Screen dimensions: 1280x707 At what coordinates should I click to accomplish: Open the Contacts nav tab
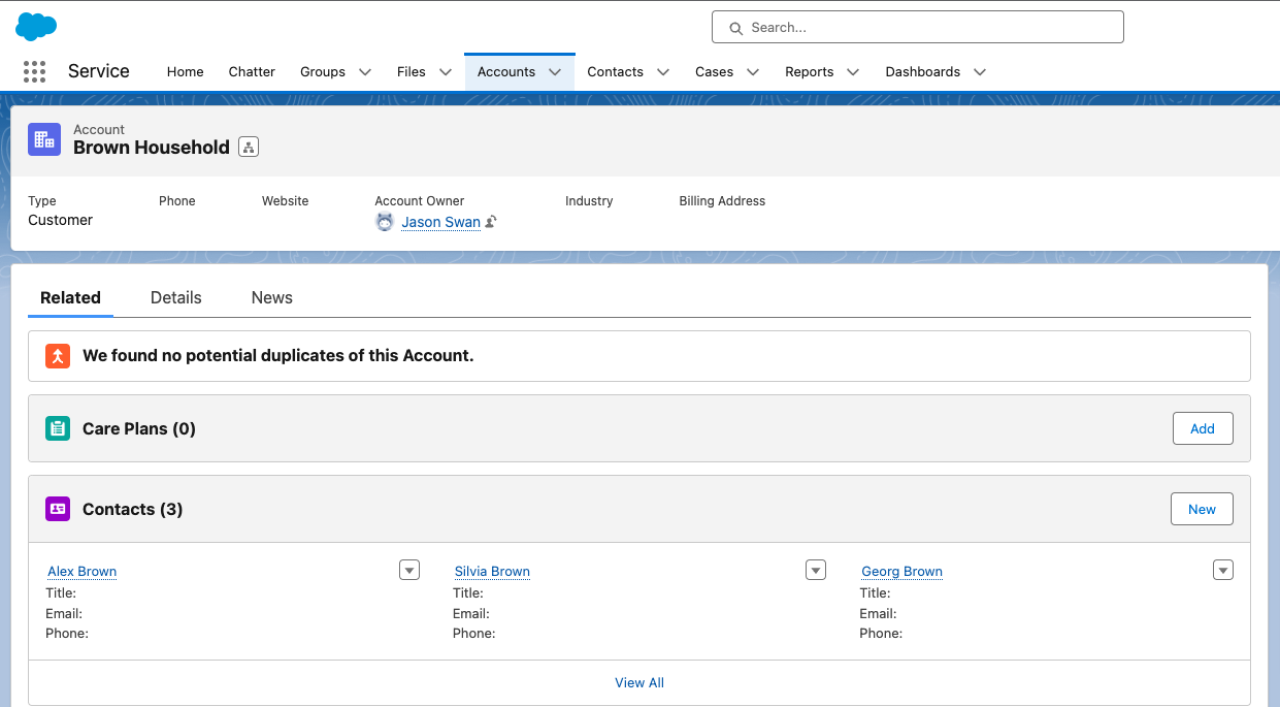(x=615, y=72)
